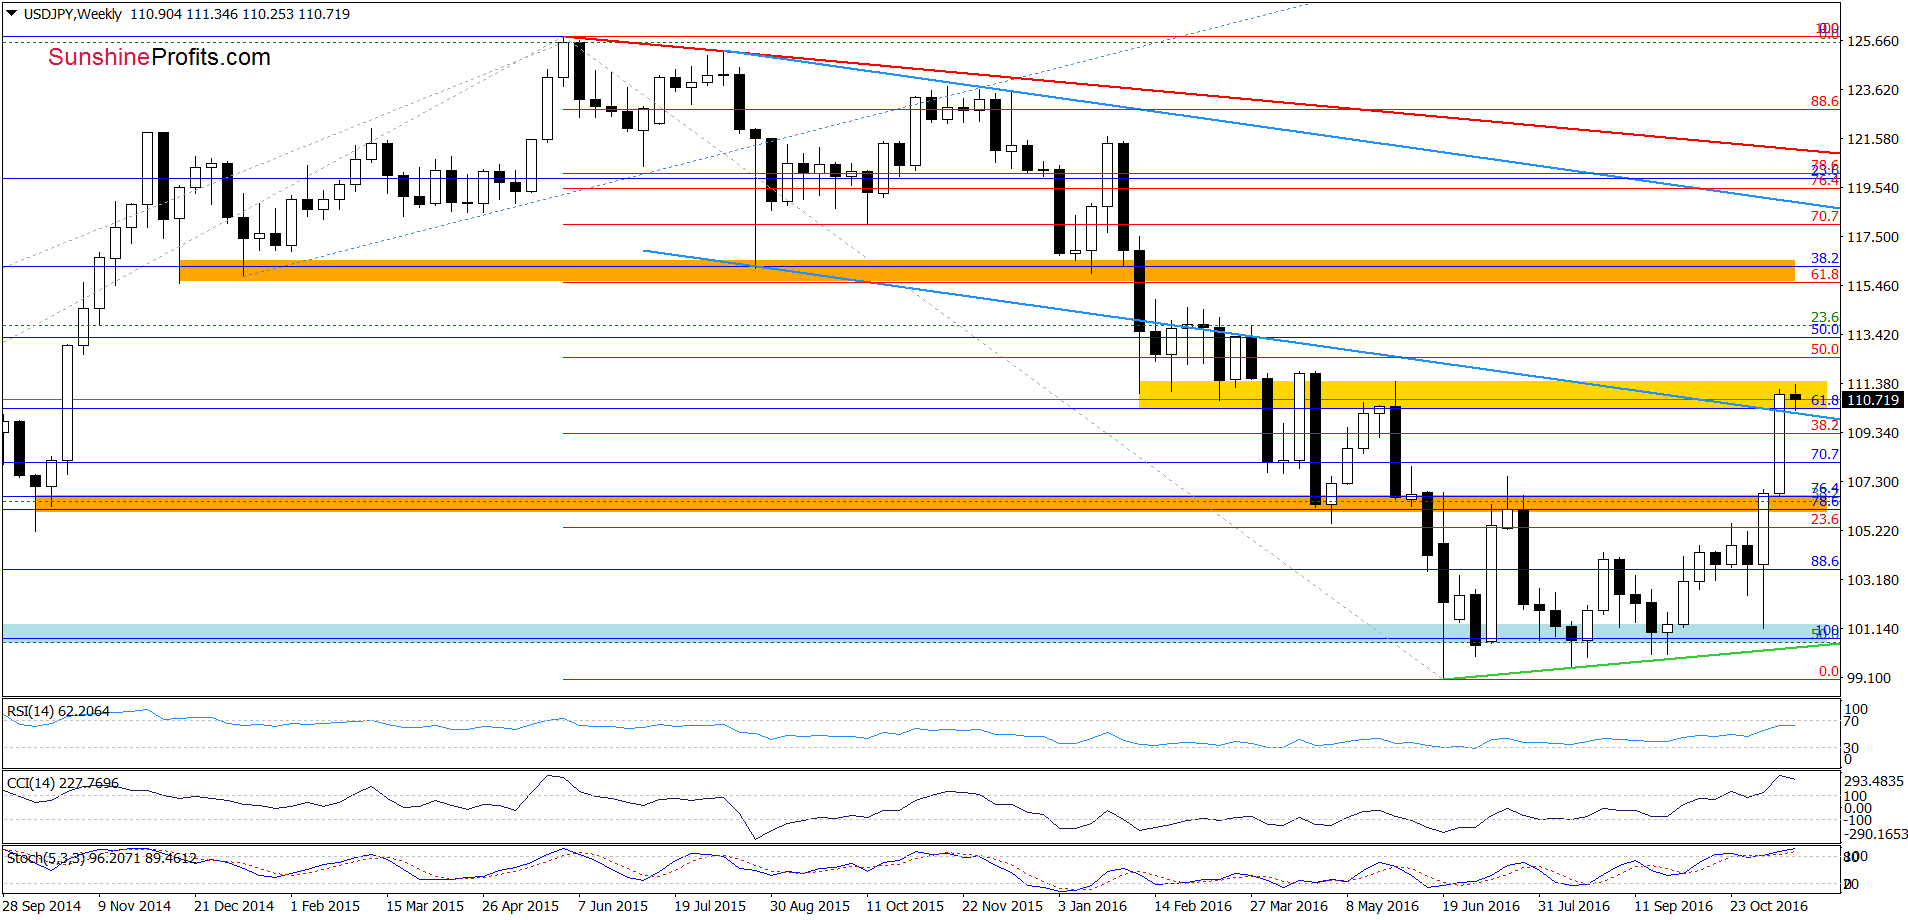Viewport: 1908px width, 920px height.
Task: Click the green 23.6 Fibonacci level label
Action: [x=1824, y=317]
